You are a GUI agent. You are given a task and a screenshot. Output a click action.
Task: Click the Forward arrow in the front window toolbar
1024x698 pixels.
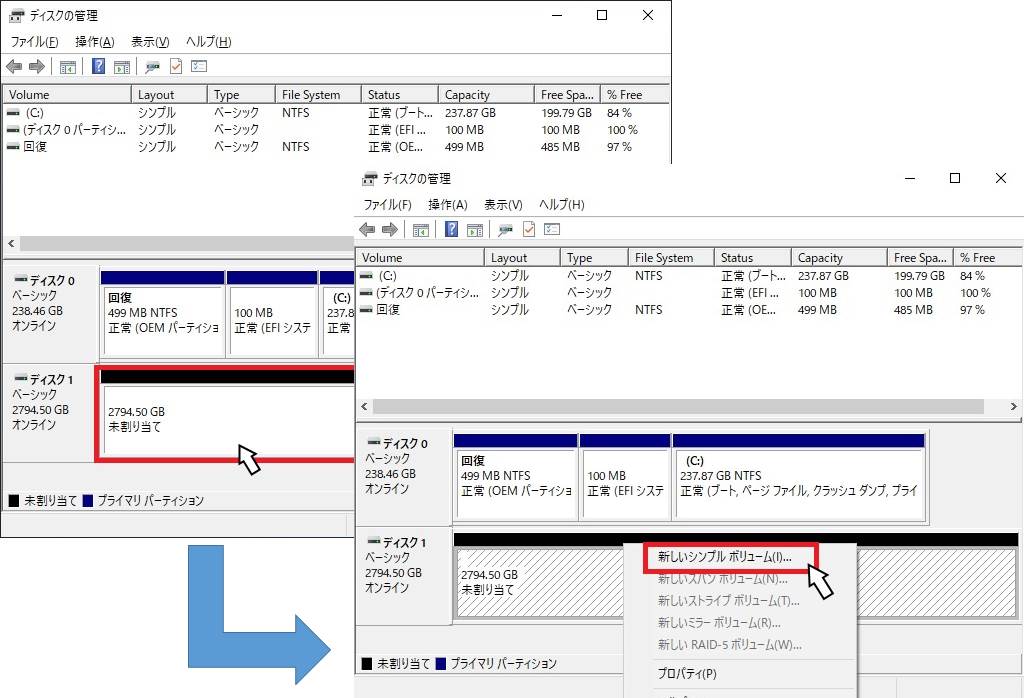(389, 229)
